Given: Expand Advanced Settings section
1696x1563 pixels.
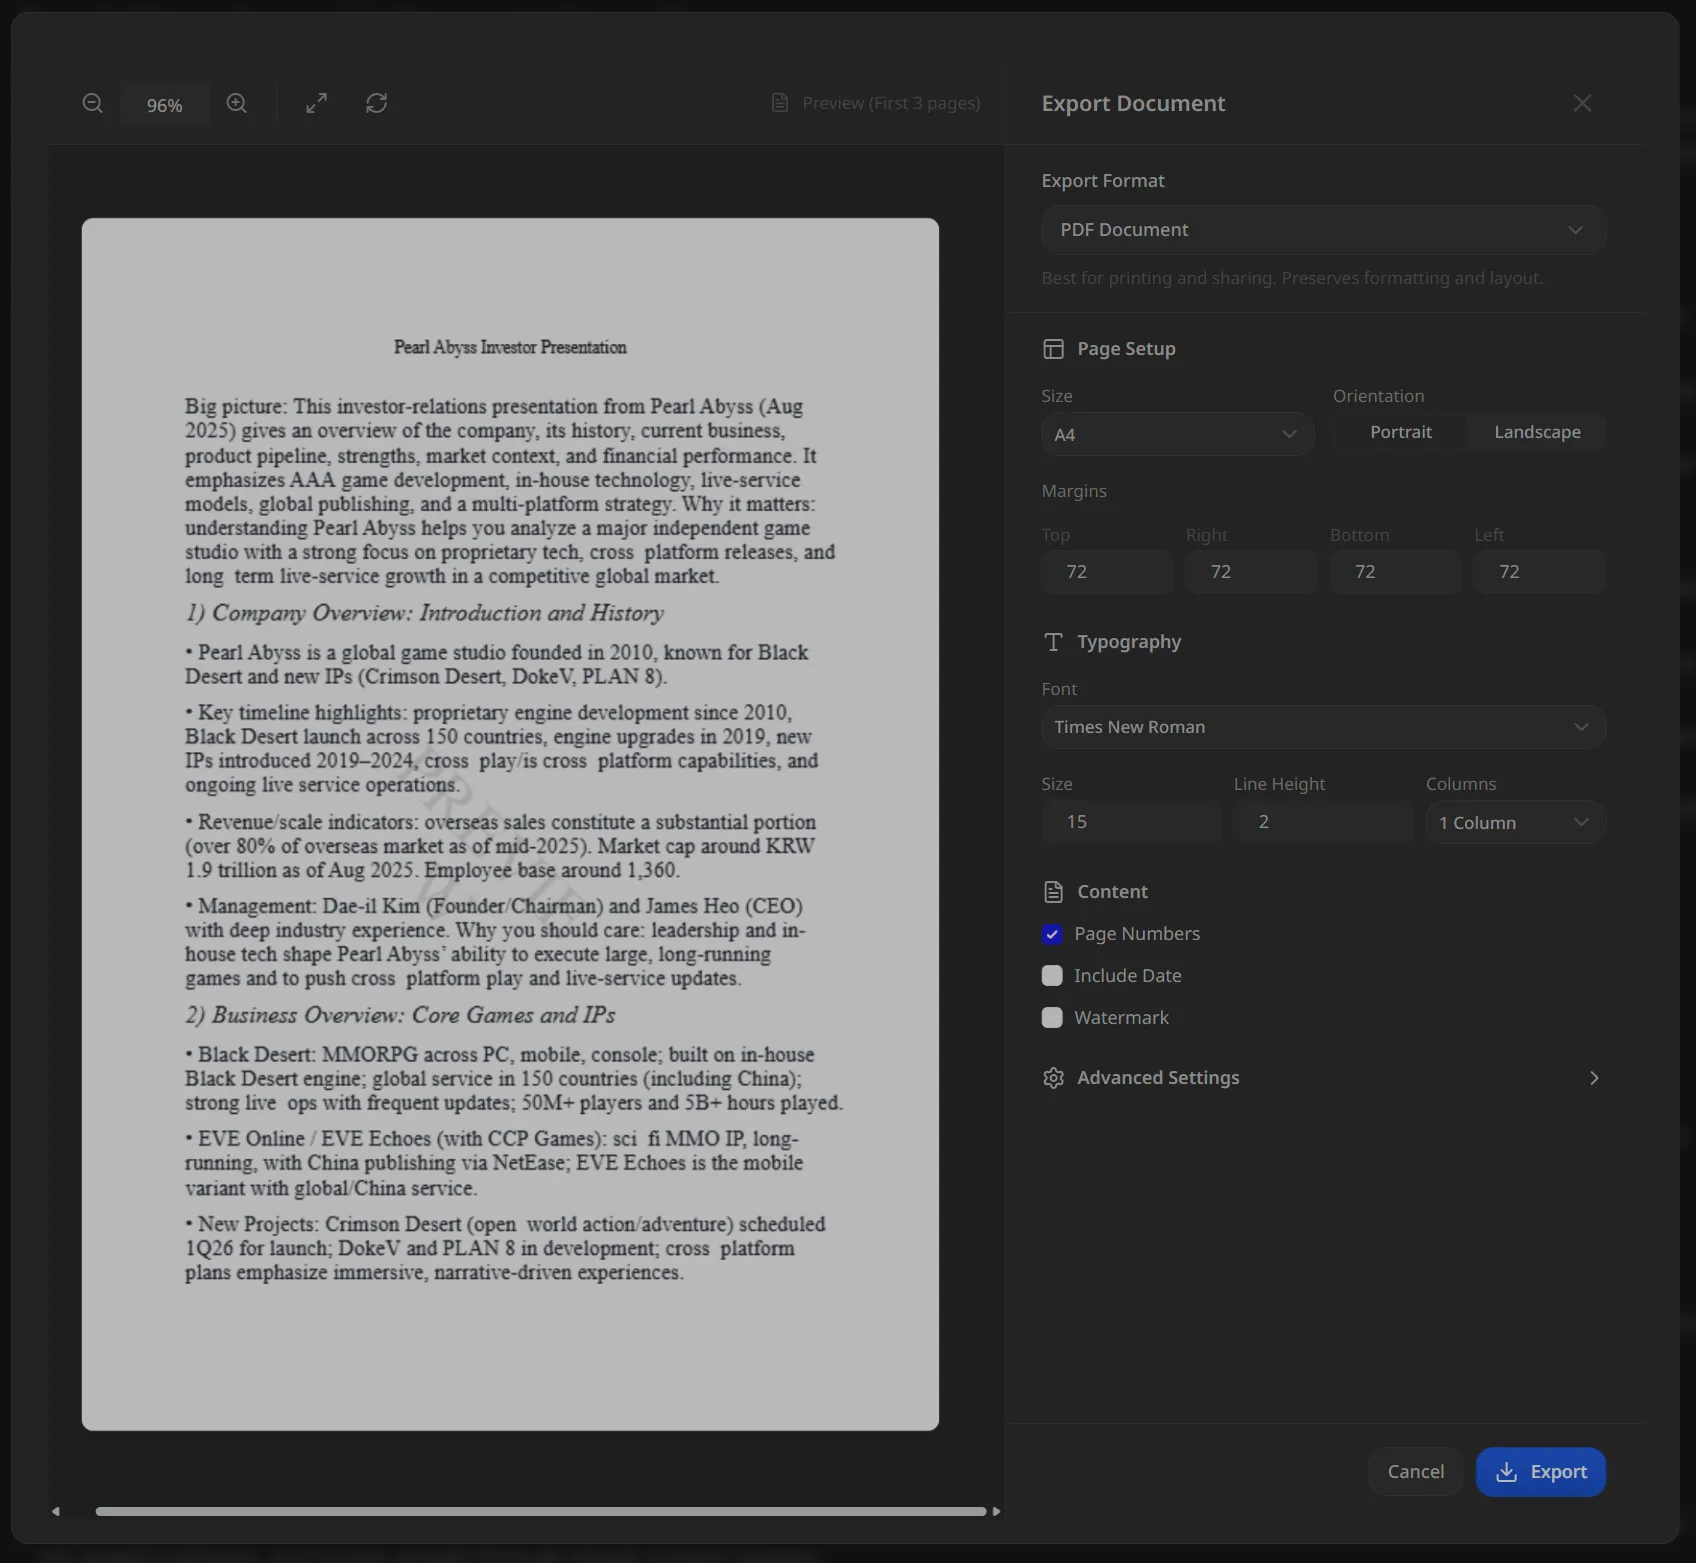Looking at the screenshot, I should (x=1323, y=1078).
